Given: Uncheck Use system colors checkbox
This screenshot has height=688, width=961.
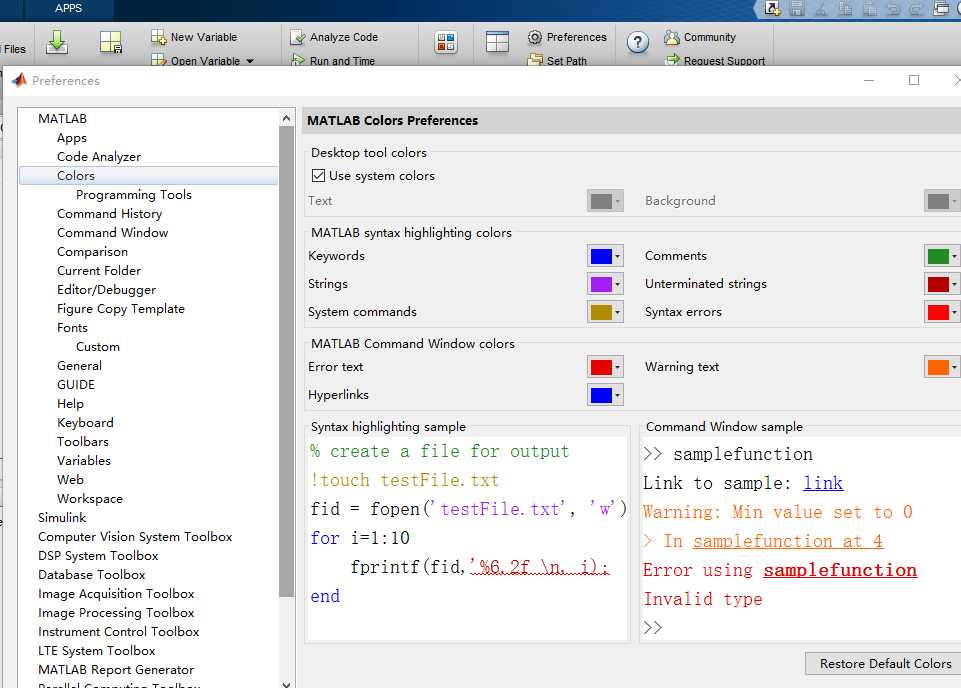Looking at the screenshot, I should 318,176.
